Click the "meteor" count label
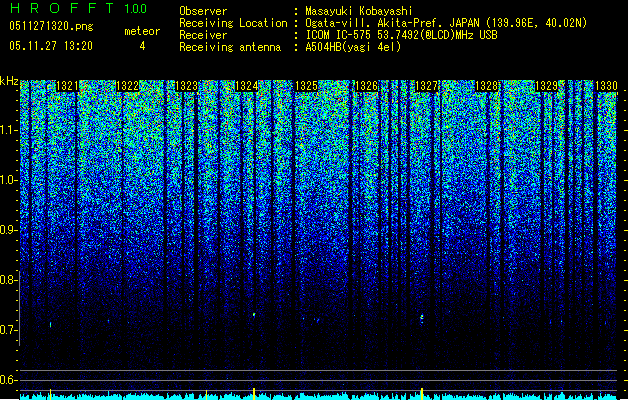The width and height of the screenshot is (629, 400). [142, 31]
